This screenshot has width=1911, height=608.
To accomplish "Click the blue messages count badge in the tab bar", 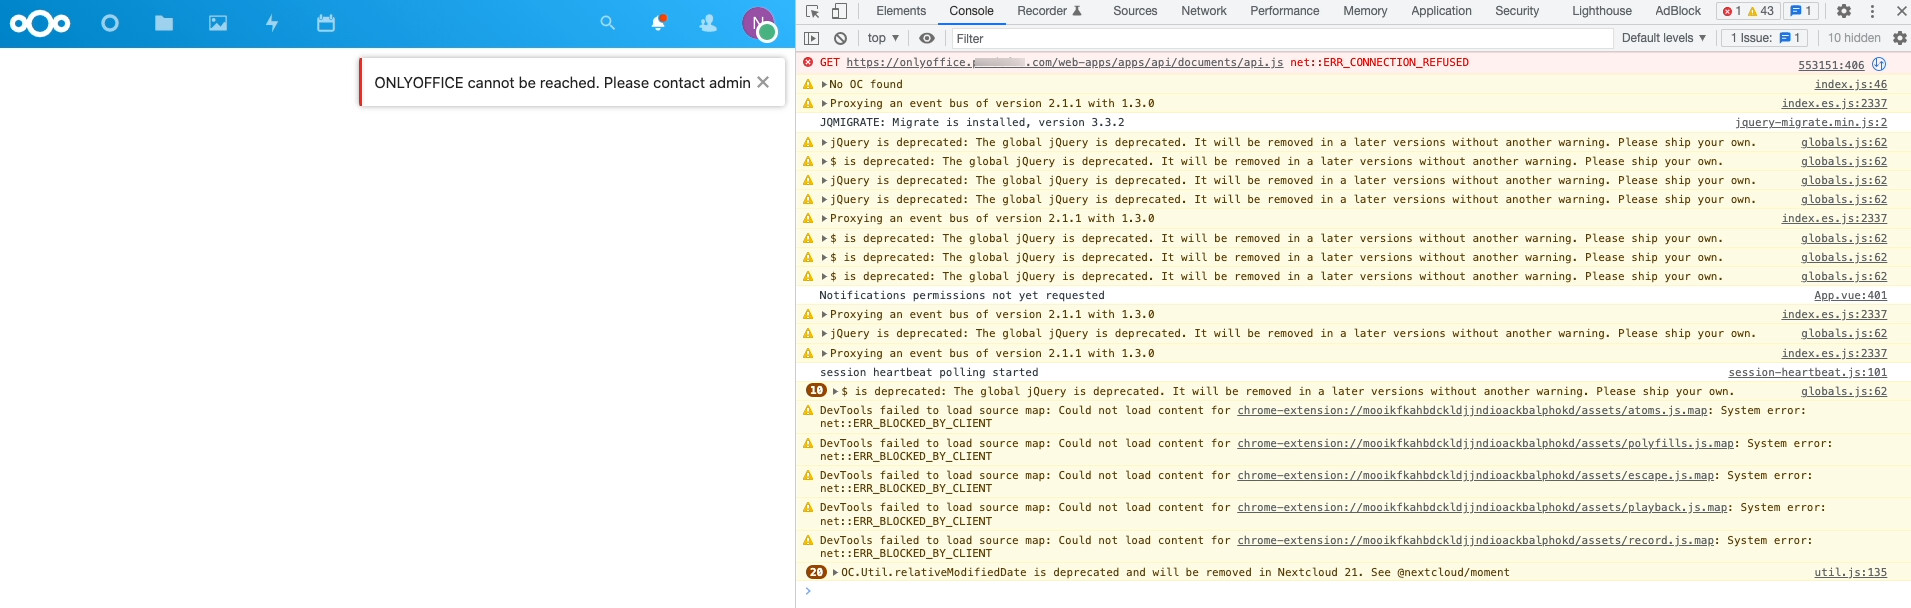I will [x=1801, y=11].
